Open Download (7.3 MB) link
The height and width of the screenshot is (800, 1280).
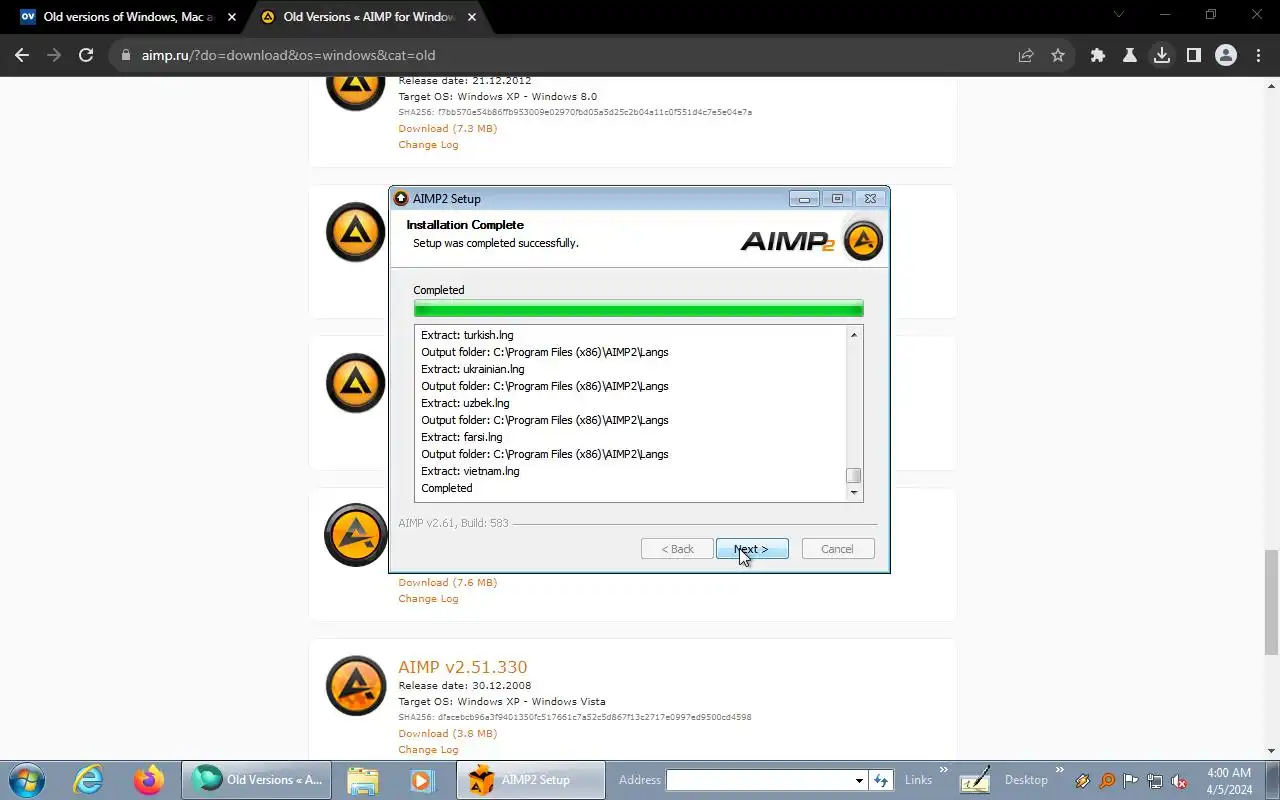[447, 128]
